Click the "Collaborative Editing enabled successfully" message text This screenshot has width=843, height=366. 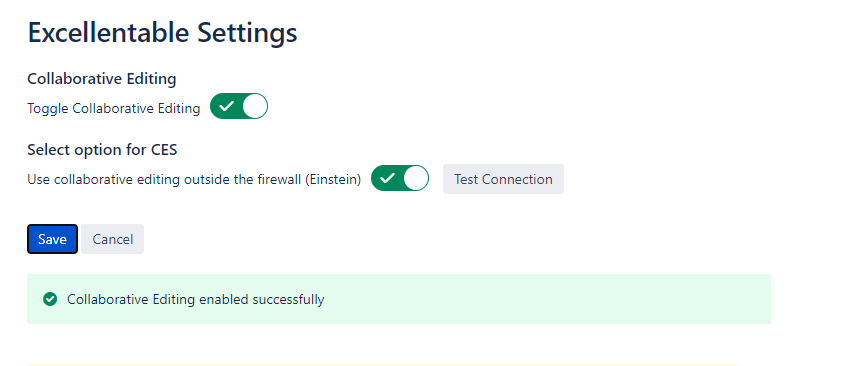pos(196,299)
